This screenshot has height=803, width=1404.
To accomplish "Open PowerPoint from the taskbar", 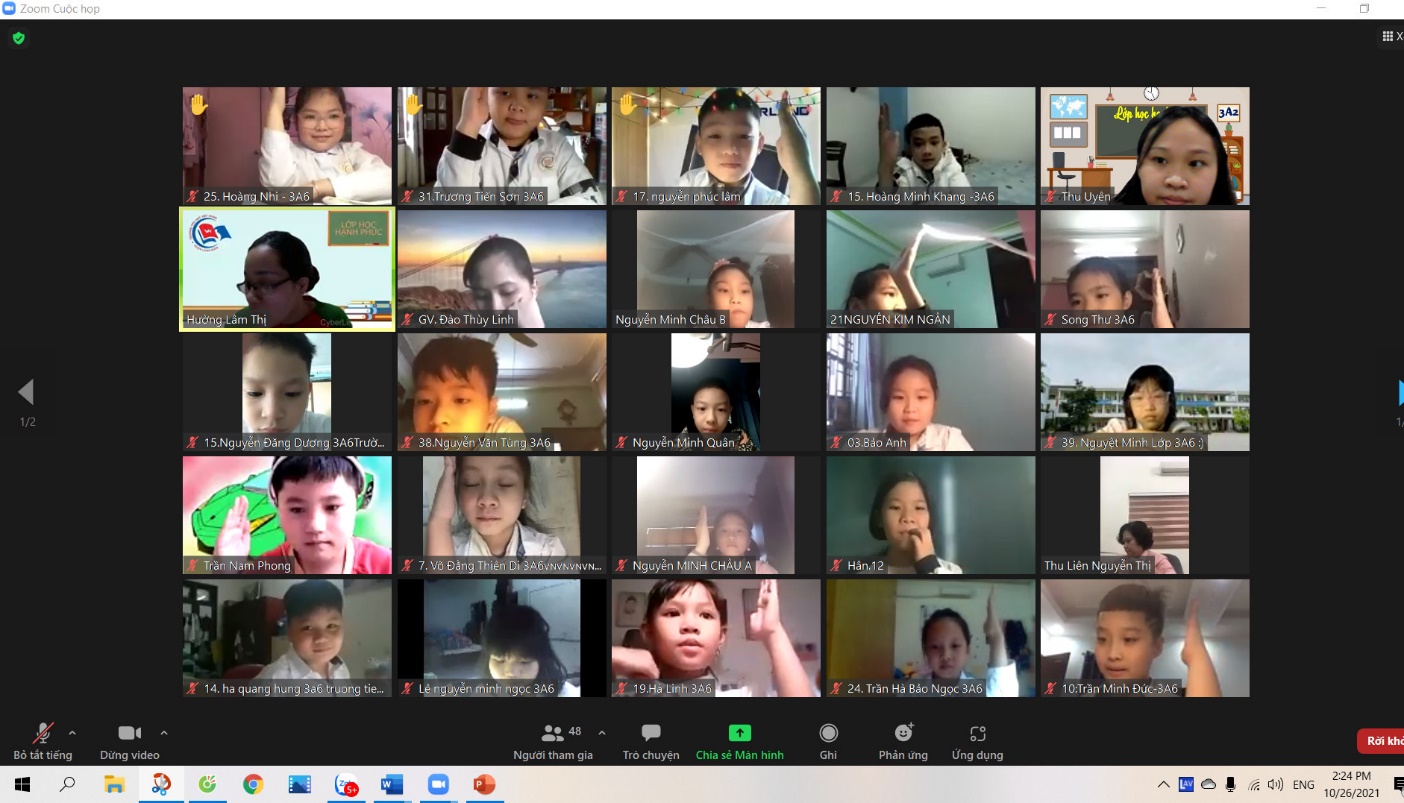I will [x=484, y=785].
